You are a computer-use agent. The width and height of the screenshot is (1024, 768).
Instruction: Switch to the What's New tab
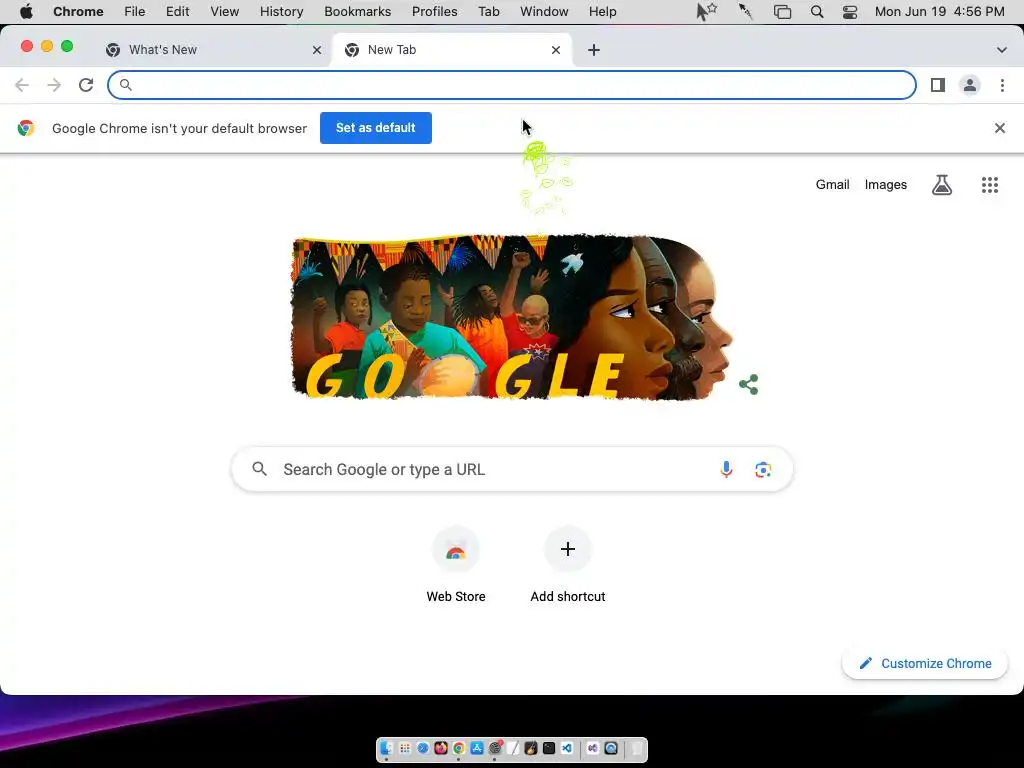tap(214, 50)
